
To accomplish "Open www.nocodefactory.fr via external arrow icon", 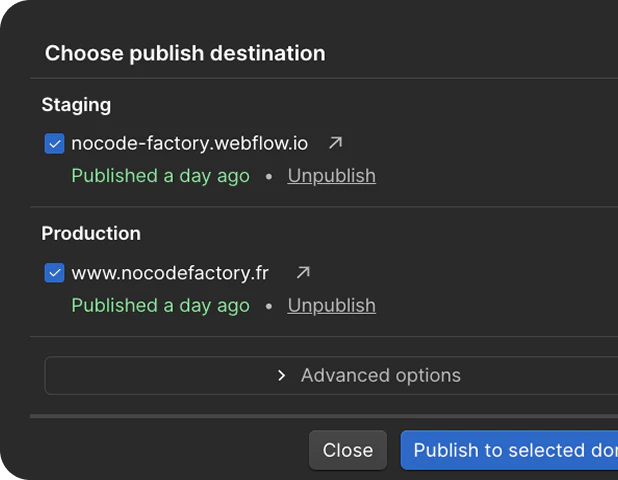I will [x=303, y=272].
